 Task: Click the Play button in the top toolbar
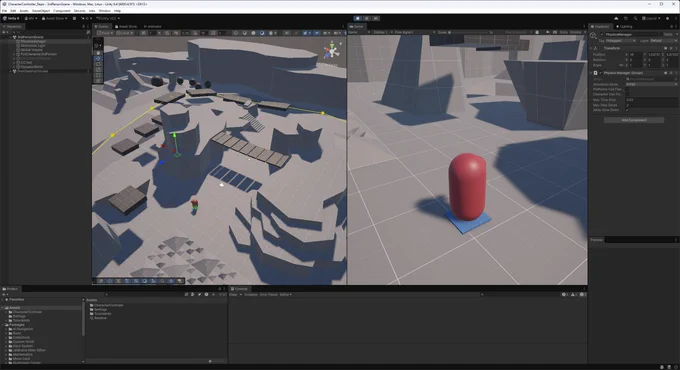tap(358, 18)
